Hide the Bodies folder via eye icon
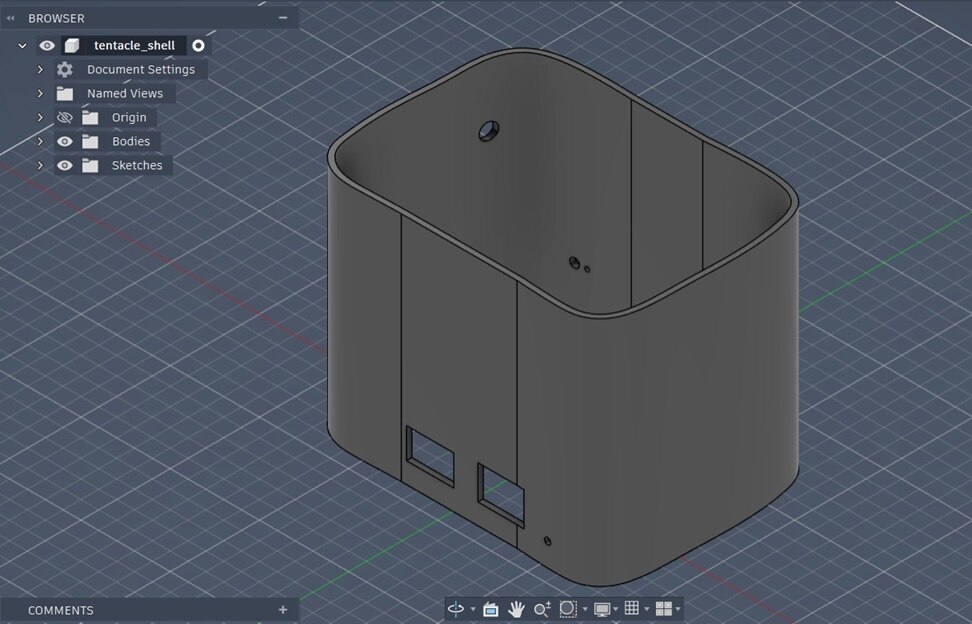Screen dimensions: 972x624 coord(64,142)
